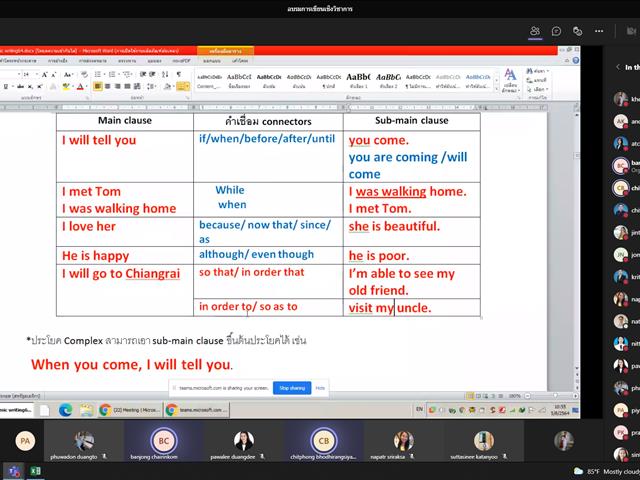
Task: Open the meeting chat icon
Action: pos(556,31)
